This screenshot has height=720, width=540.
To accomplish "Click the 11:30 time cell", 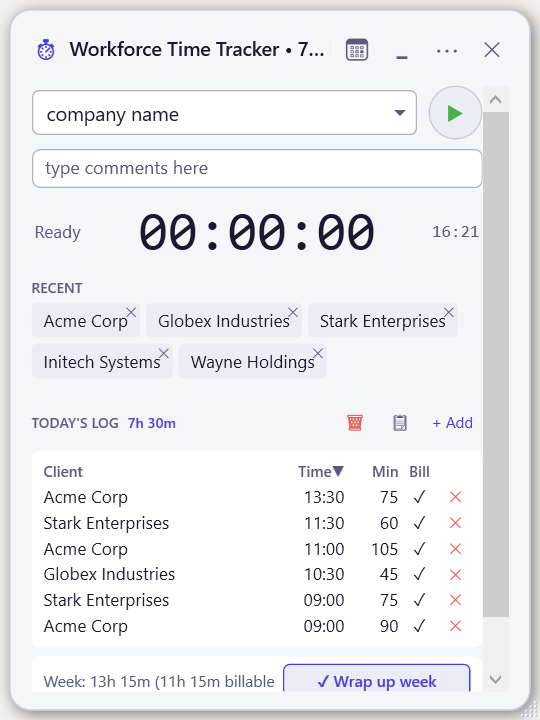I will [x=324, y=523].
